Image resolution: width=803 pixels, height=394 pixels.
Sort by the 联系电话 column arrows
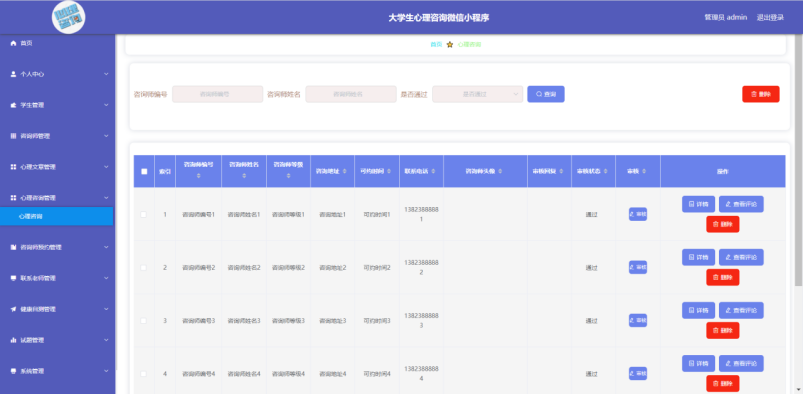click(433, 171)
